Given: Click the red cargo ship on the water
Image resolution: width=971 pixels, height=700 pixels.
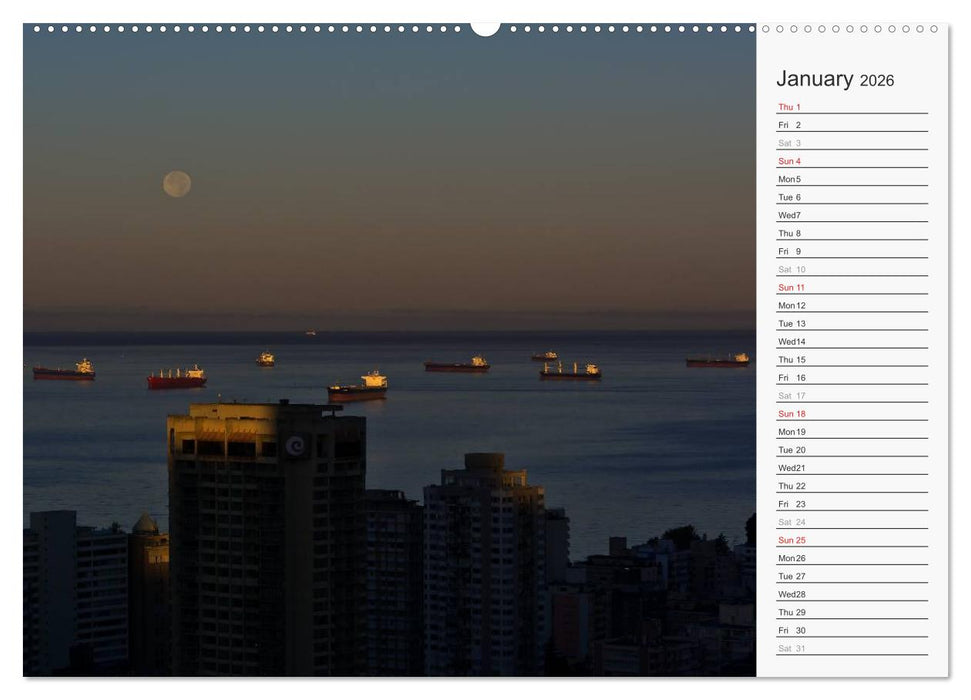Looking at the screenshot, I should coord(173,378).
